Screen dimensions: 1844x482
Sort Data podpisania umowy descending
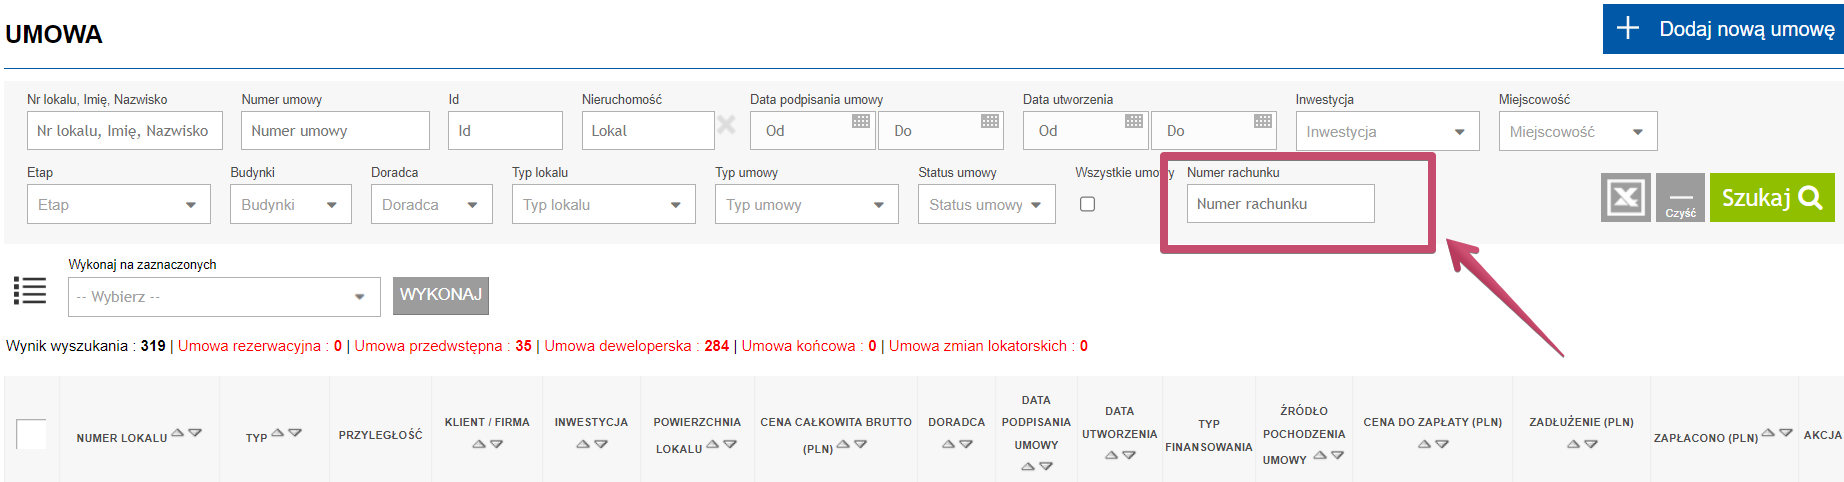1046,466
